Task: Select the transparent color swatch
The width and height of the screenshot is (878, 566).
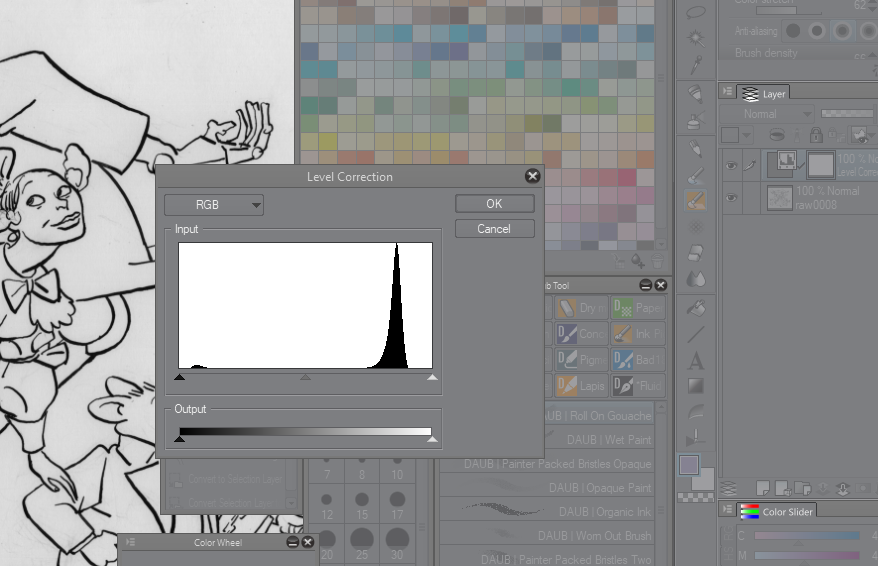Action: 696,497
